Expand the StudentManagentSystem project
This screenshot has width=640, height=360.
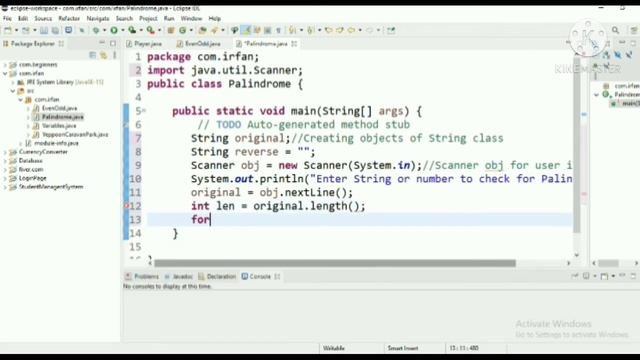5,187
